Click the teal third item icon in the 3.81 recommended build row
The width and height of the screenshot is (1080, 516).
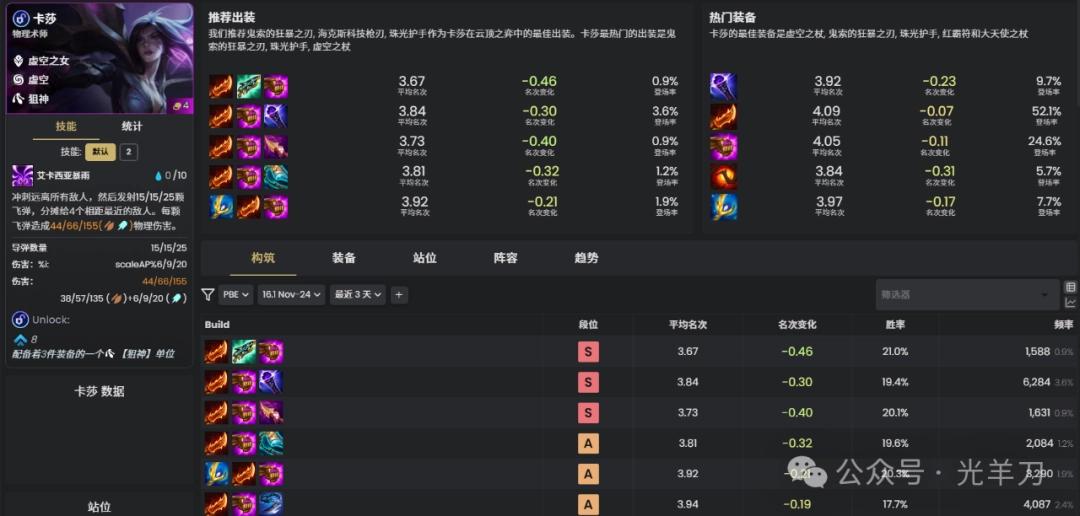tap(276, 177)
